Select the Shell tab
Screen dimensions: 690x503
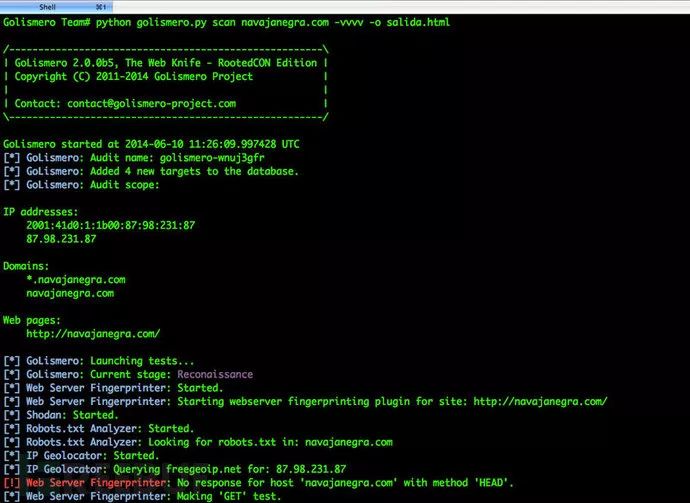56,7
